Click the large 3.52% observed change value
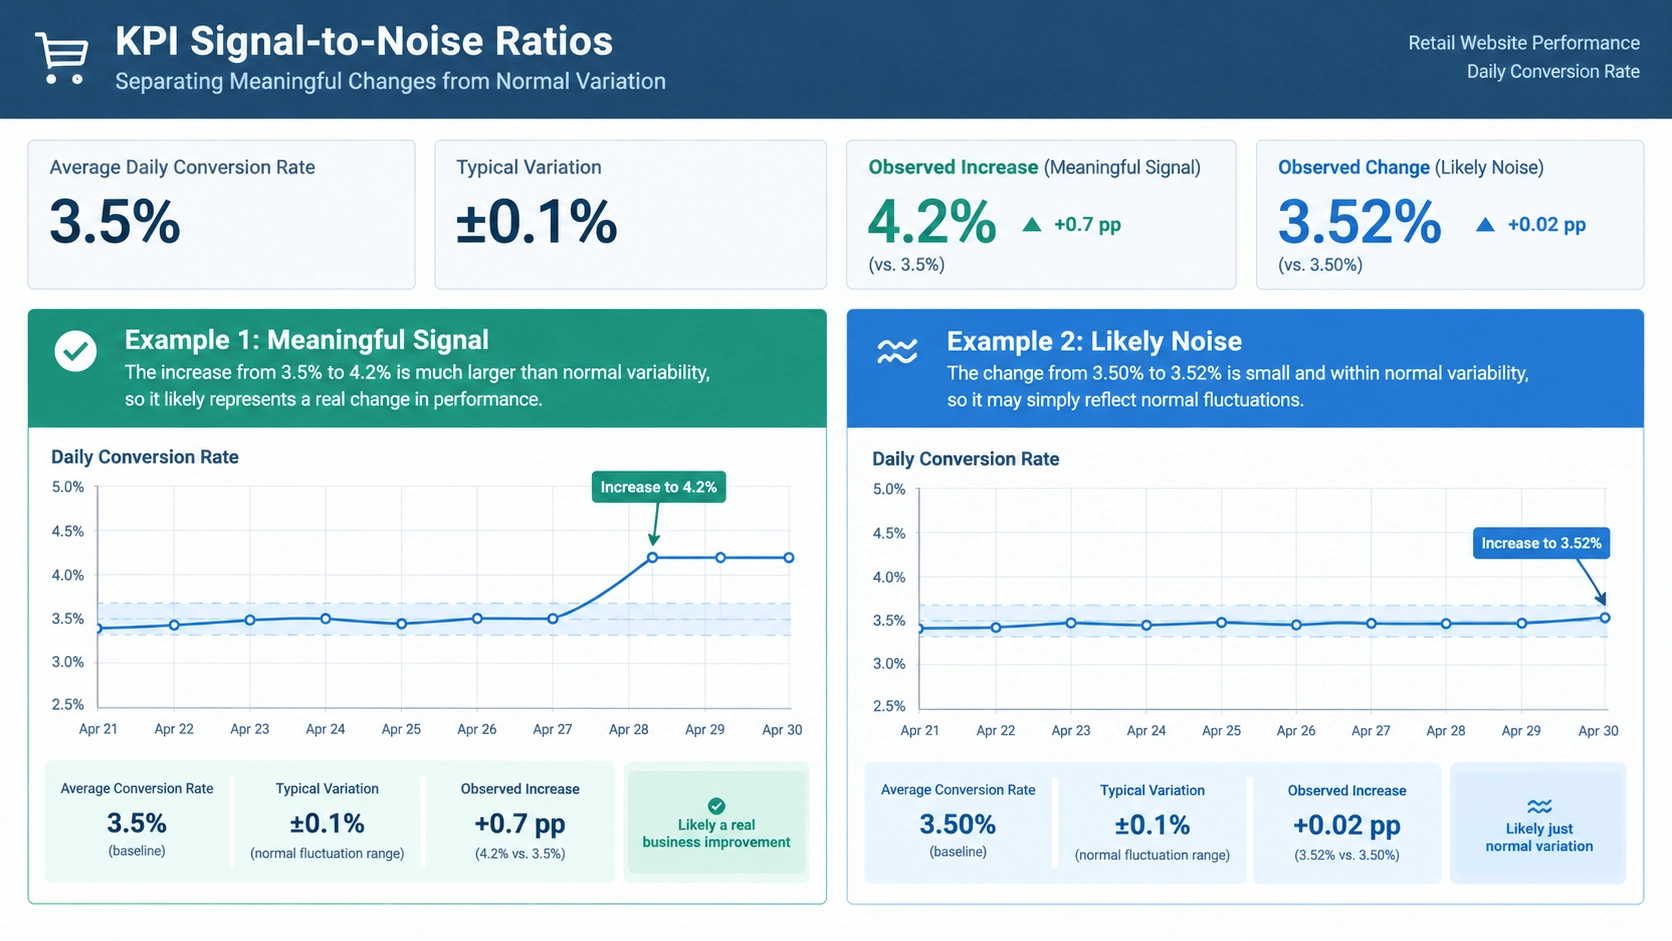Image resolution: width=1672 pixels, height=941 pixels. pos(1359,222)
